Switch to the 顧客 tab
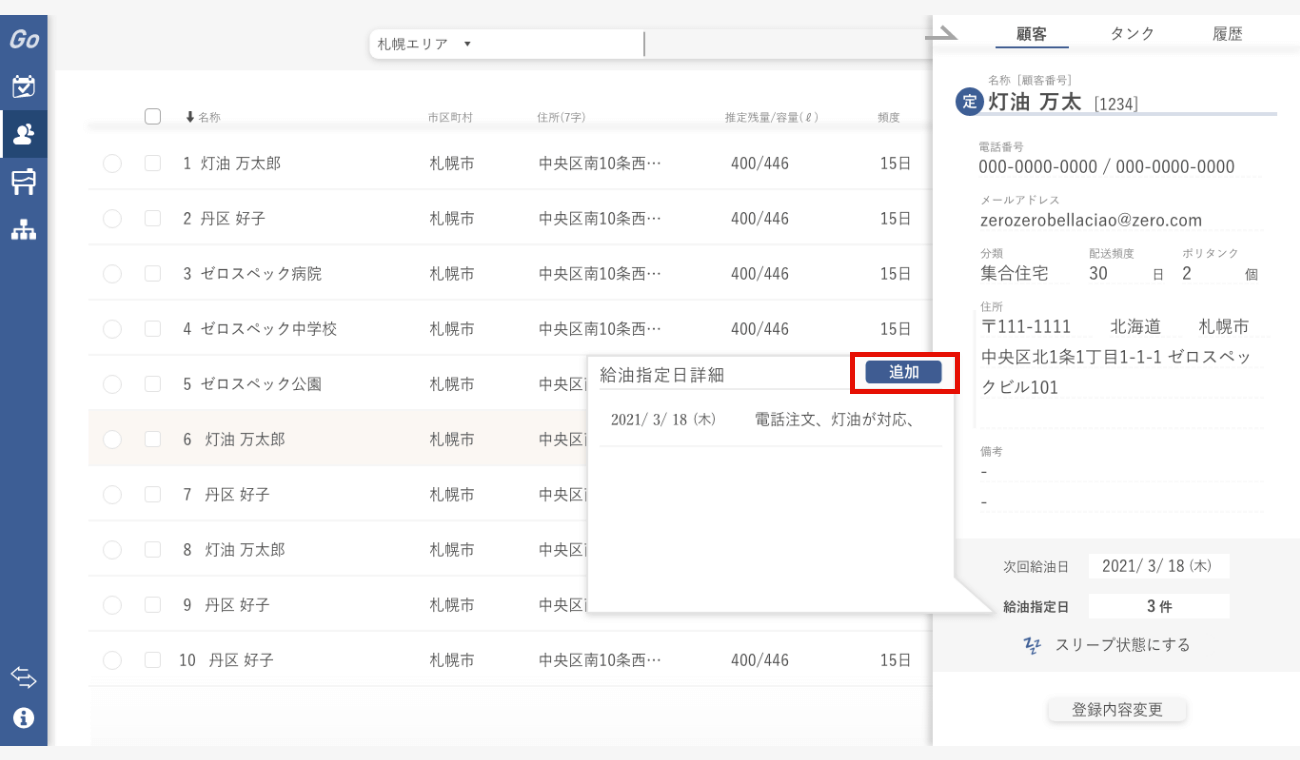 pos(1031,34)
